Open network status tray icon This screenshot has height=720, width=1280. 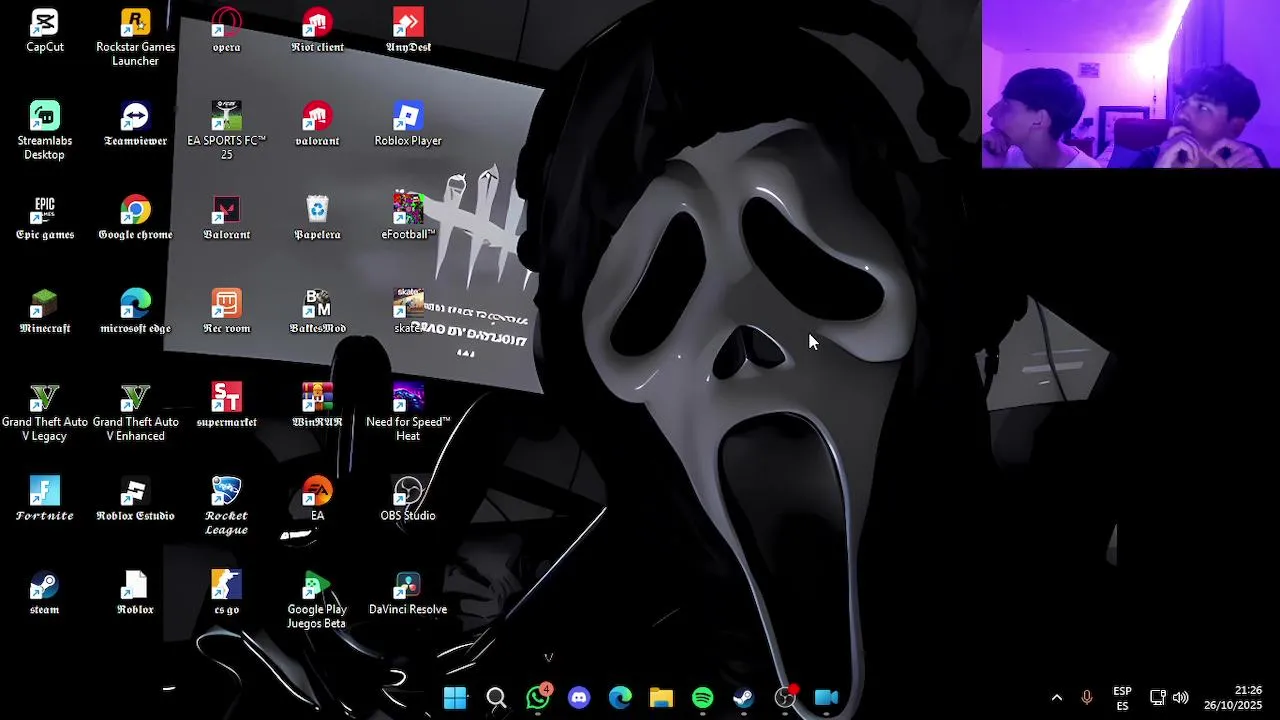coord(1158,698)
